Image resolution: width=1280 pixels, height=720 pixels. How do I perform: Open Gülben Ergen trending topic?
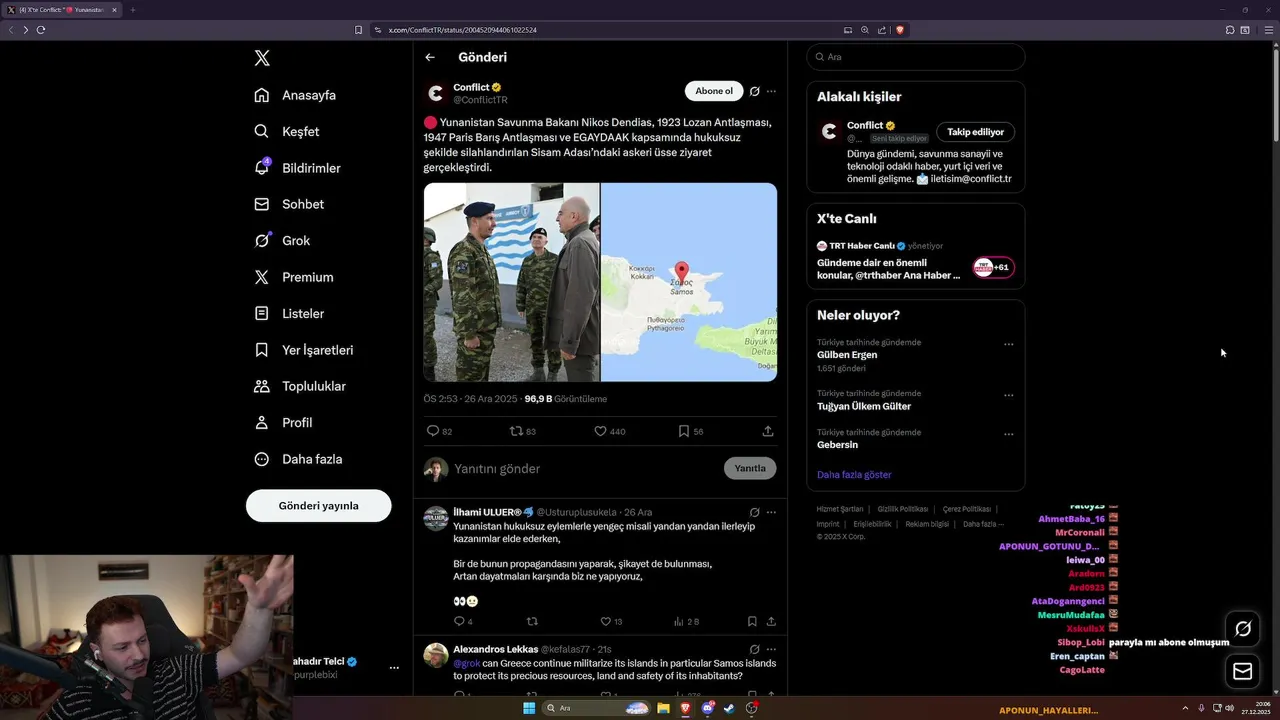coord(847,355)
